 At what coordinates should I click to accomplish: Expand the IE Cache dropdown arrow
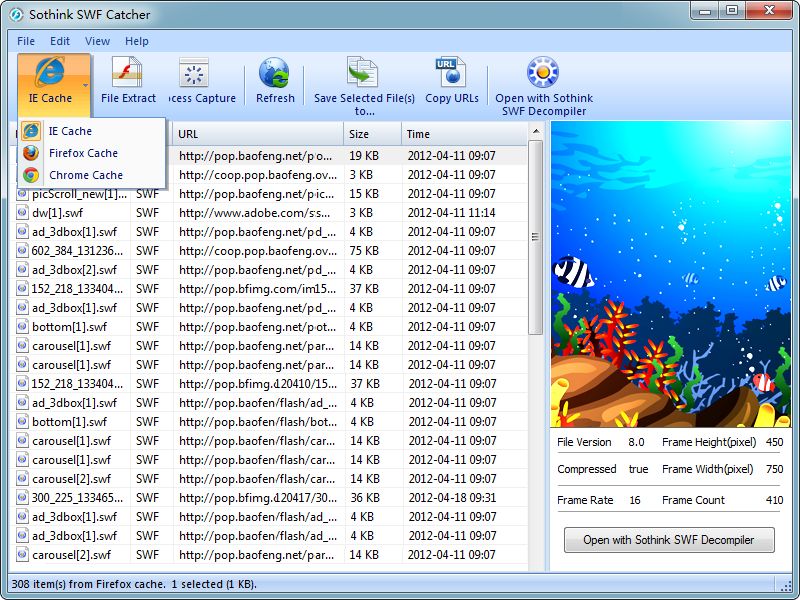85,86
